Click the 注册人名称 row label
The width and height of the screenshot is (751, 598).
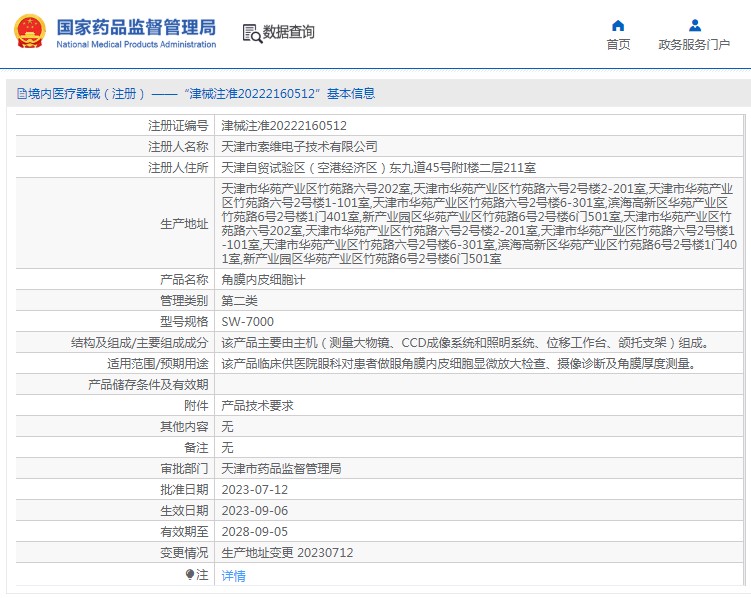coord(178,147)
